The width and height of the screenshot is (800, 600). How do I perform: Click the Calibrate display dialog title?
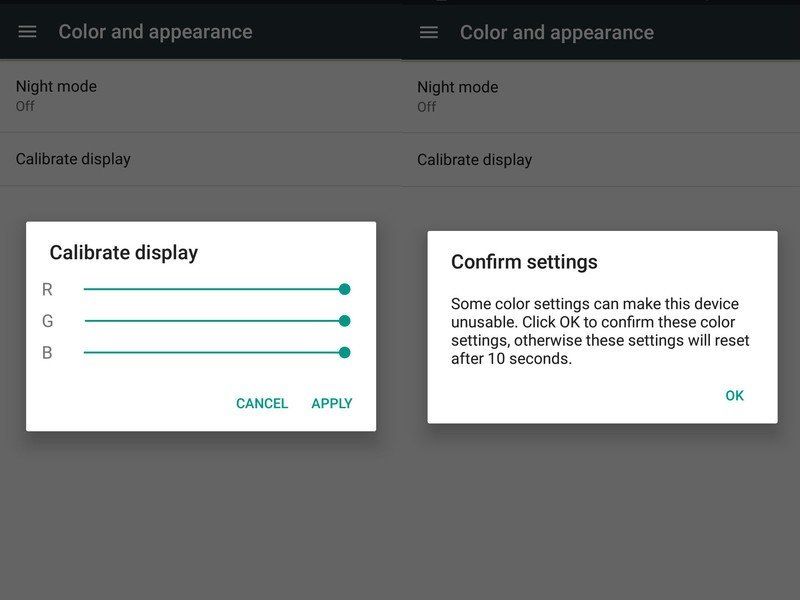point(125,252)
